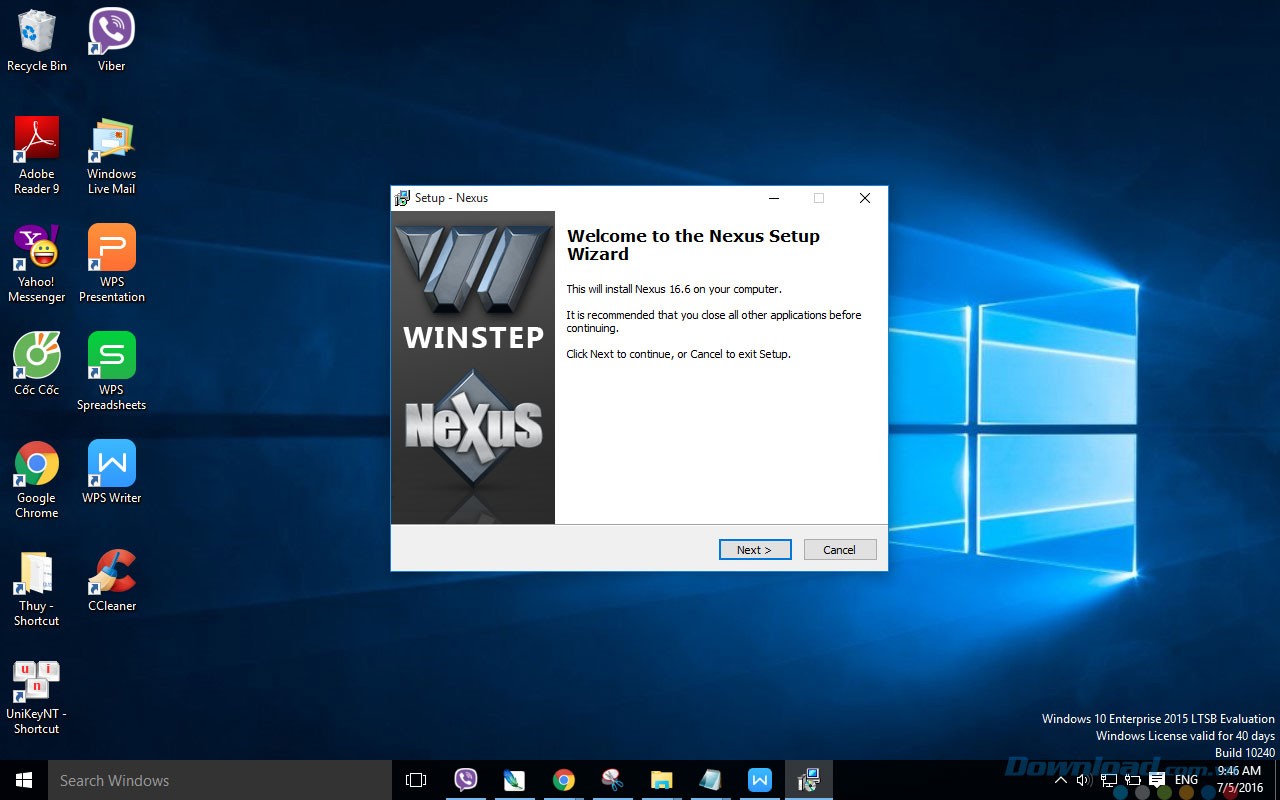The height and width of the screenshot is (800, 1280).
Task: Open Task View from the taskbar
Action: [x=416, y=780]
